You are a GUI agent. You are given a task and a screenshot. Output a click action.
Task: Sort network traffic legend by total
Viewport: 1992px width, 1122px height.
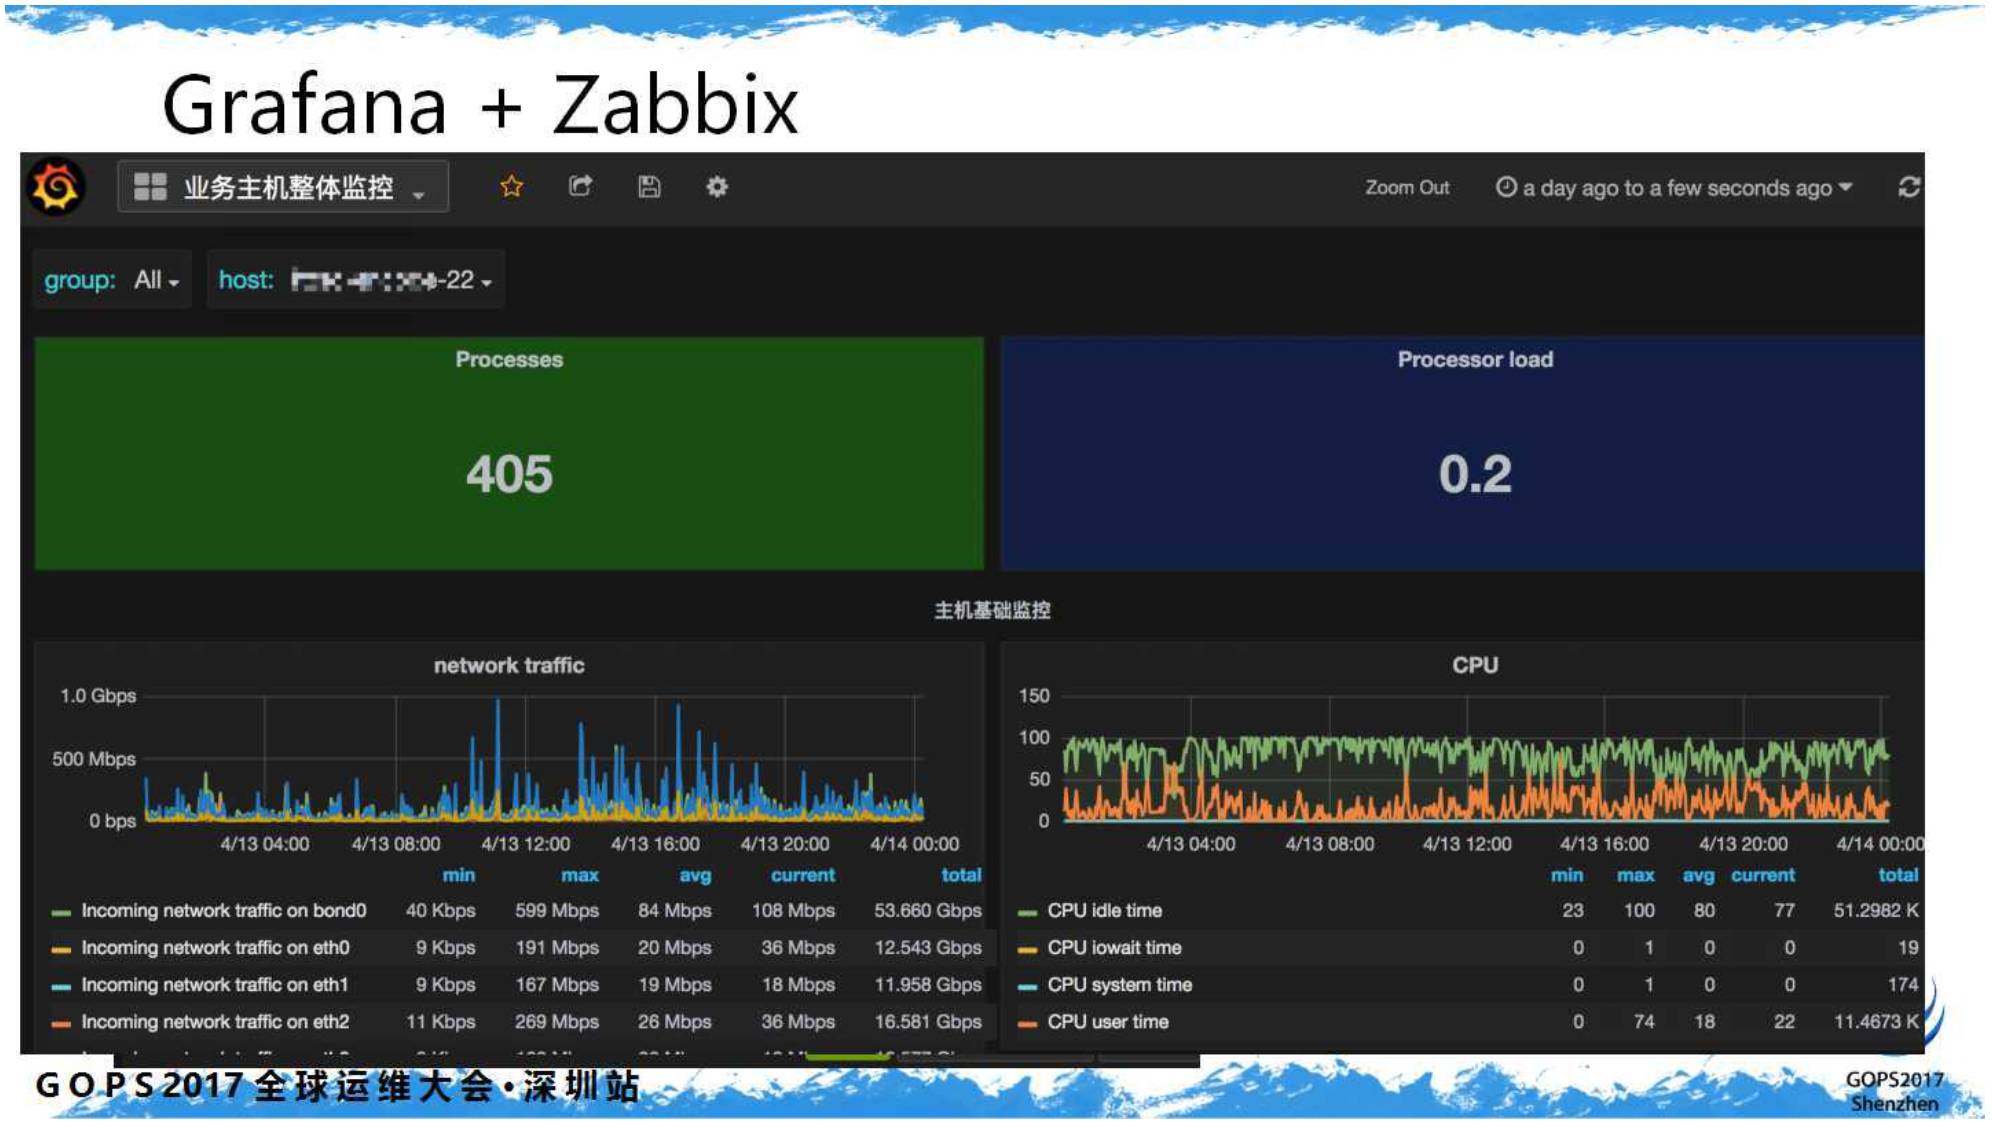(961, 875)
